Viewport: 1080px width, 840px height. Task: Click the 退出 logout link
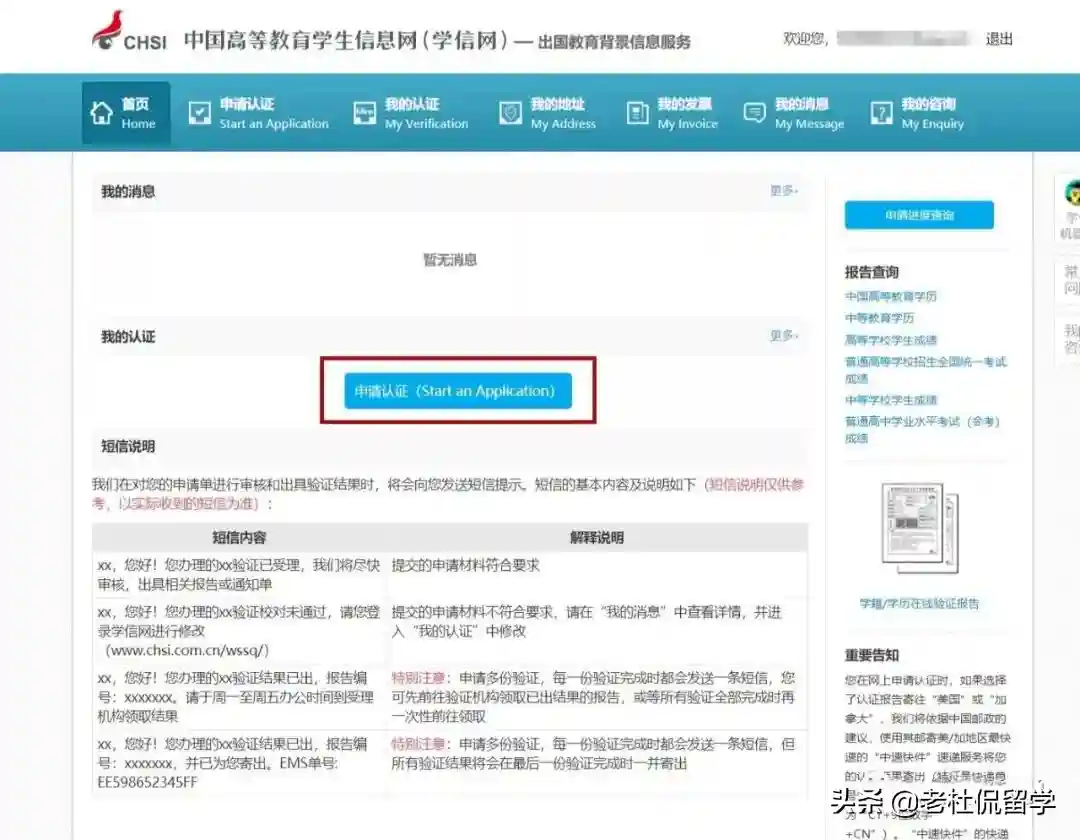tap(999, 39)
